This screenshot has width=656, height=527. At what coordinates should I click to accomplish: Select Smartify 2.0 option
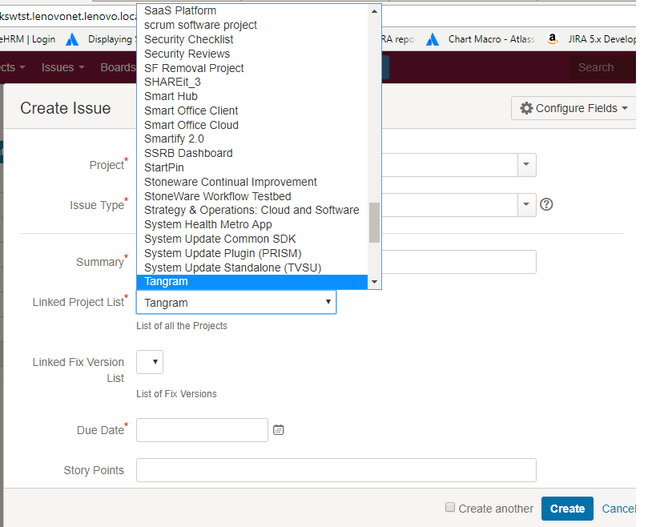[252, 139]
